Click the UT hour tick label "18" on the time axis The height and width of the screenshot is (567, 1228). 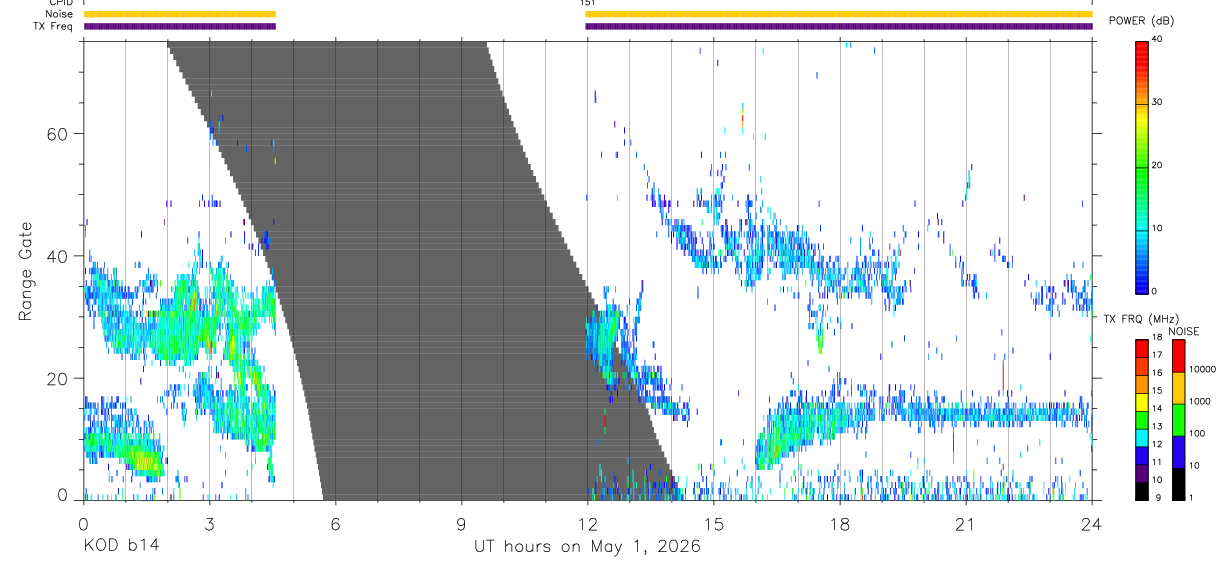(x=840, y=524)
